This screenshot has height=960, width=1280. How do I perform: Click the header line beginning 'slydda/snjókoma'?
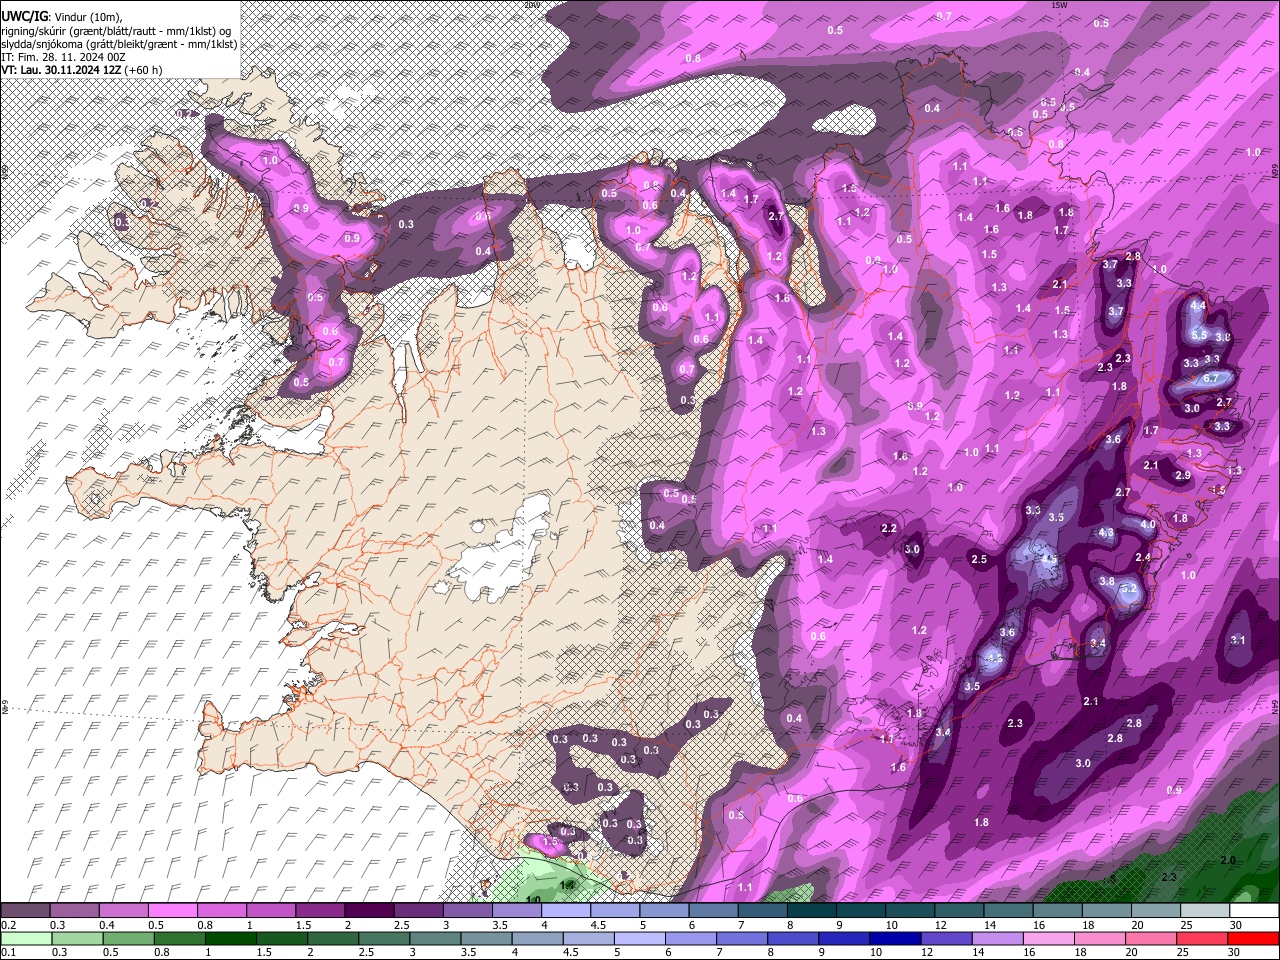point(119,44)
